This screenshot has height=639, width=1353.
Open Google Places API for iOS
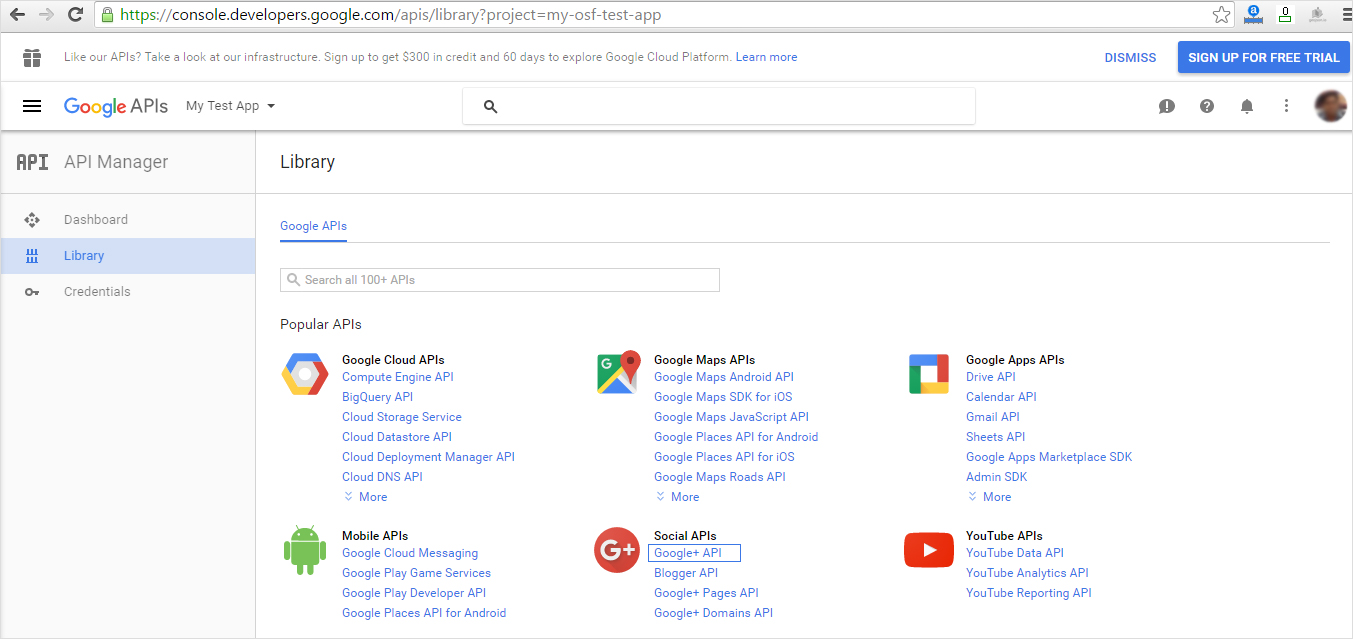point(724,457)
